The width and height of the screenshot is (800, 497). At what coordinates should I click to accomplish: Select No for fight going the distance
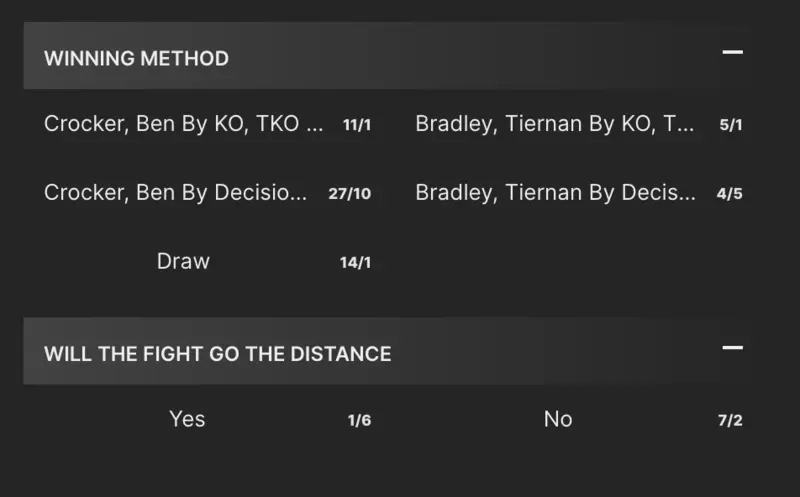coord(558,419)
